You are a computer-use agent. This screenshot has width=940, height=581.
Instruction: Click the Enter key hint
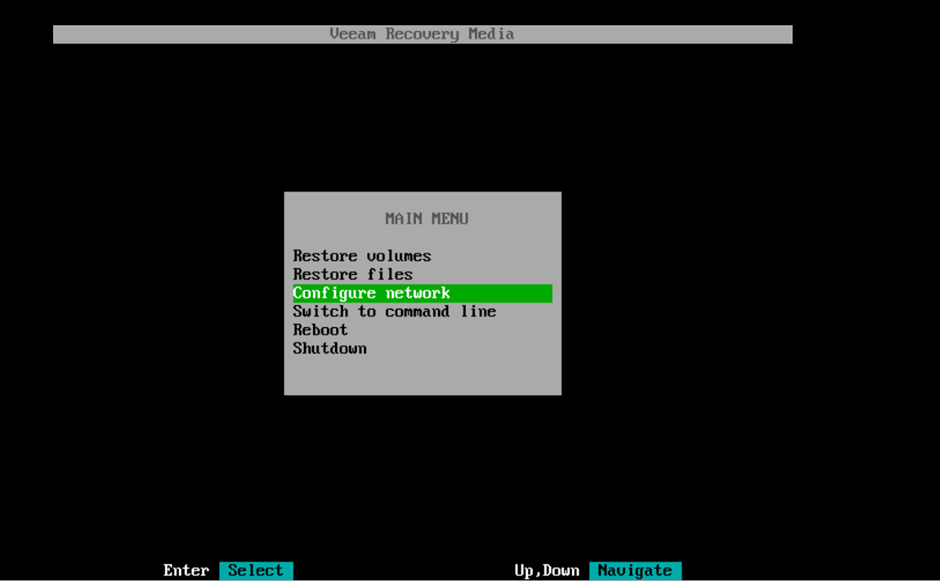[x=186, y=570]
